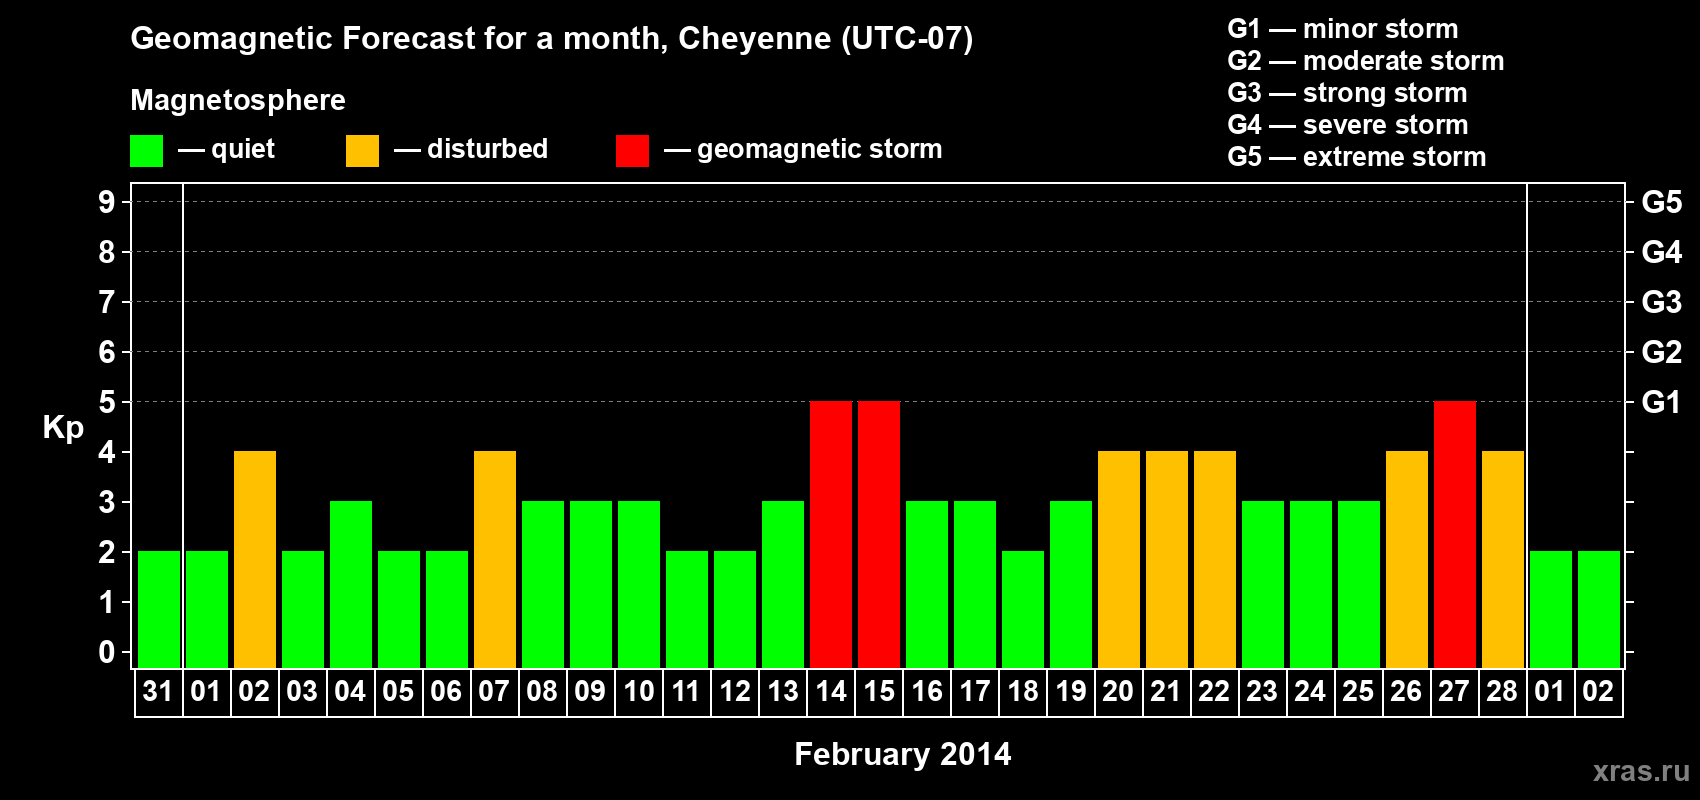Viewport: 1700px width, 800px height.
Task: Click the G3 right axis label
Action: [x=1662, y=302]
